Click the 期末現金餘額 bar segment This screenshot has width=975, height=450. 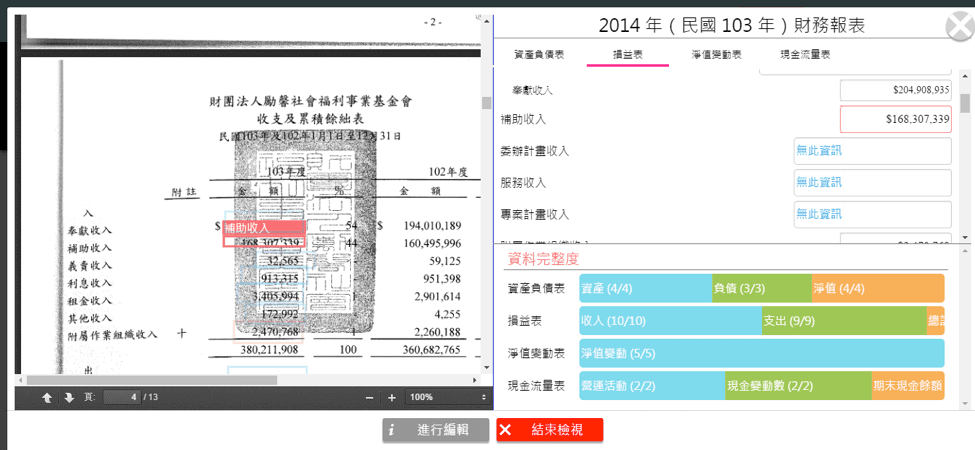click(x=908, y=385)
